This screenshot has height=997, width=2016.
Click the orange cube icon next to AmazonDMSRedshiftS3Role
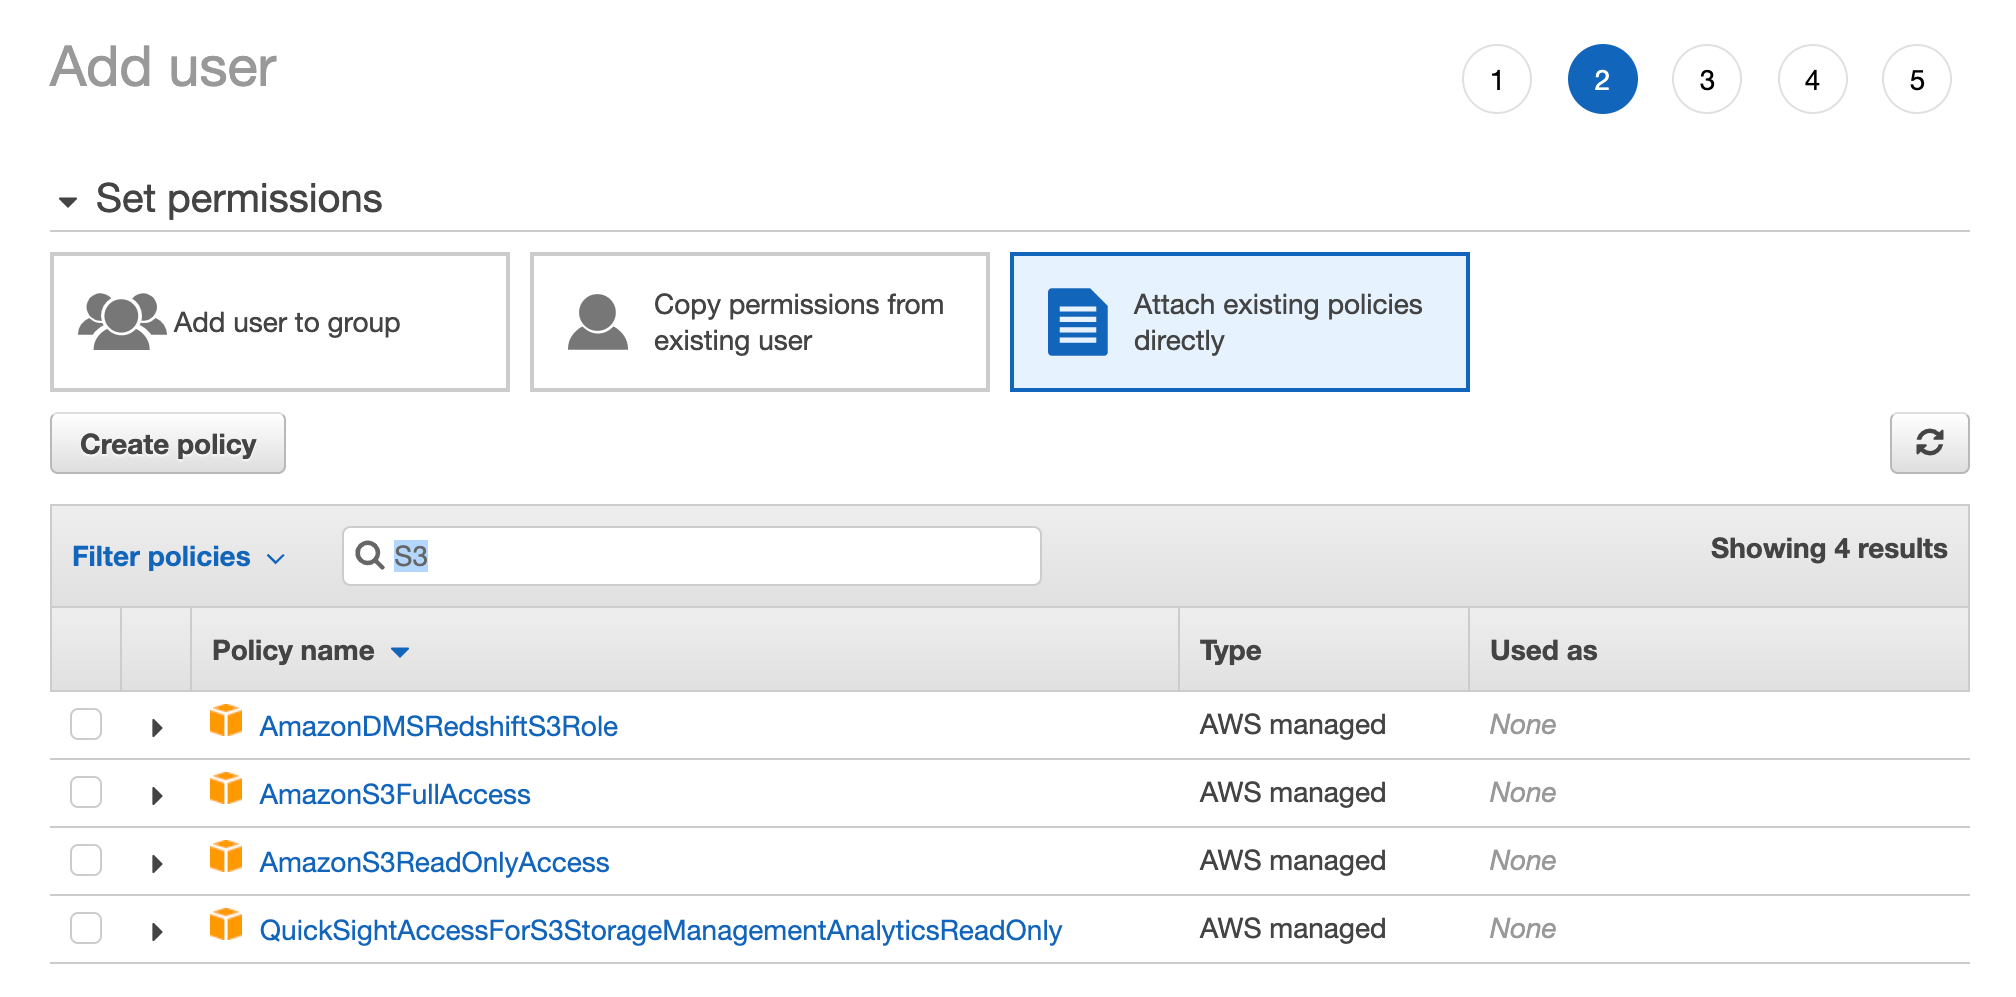pyautogui.click(x=227, y=723)
